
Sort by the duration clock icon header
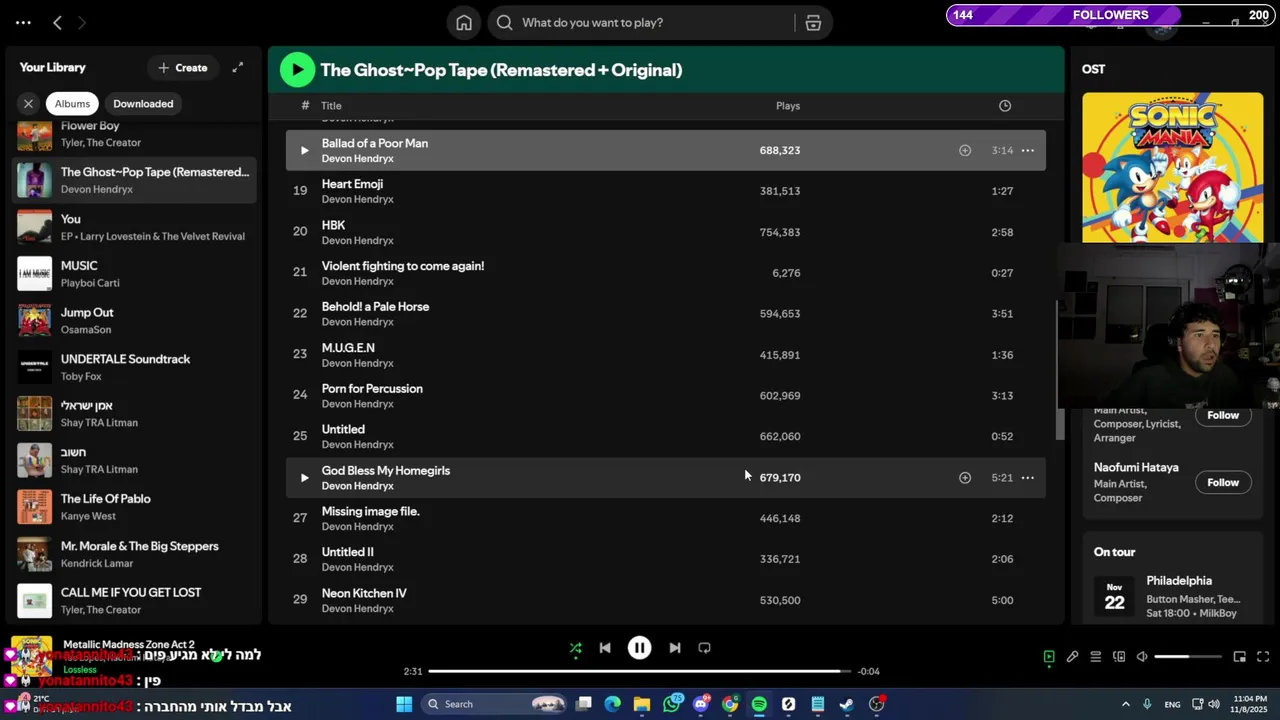tap(1005, 106)
